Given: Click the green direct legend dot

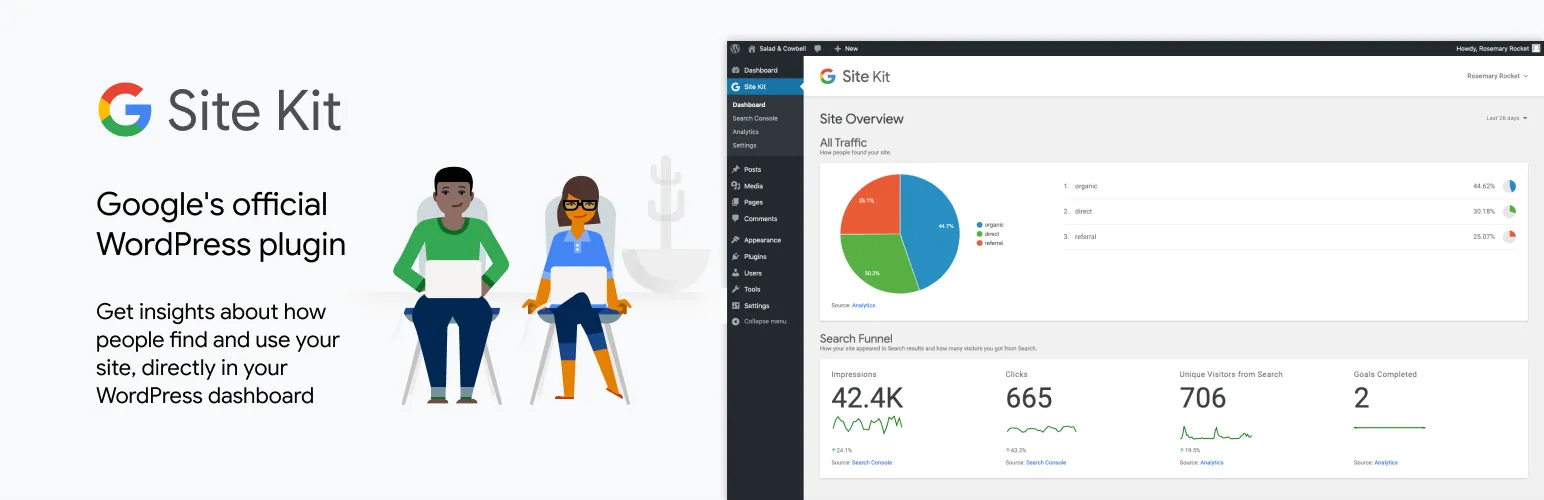Looking at the screenshot, I should pos(979,234).
